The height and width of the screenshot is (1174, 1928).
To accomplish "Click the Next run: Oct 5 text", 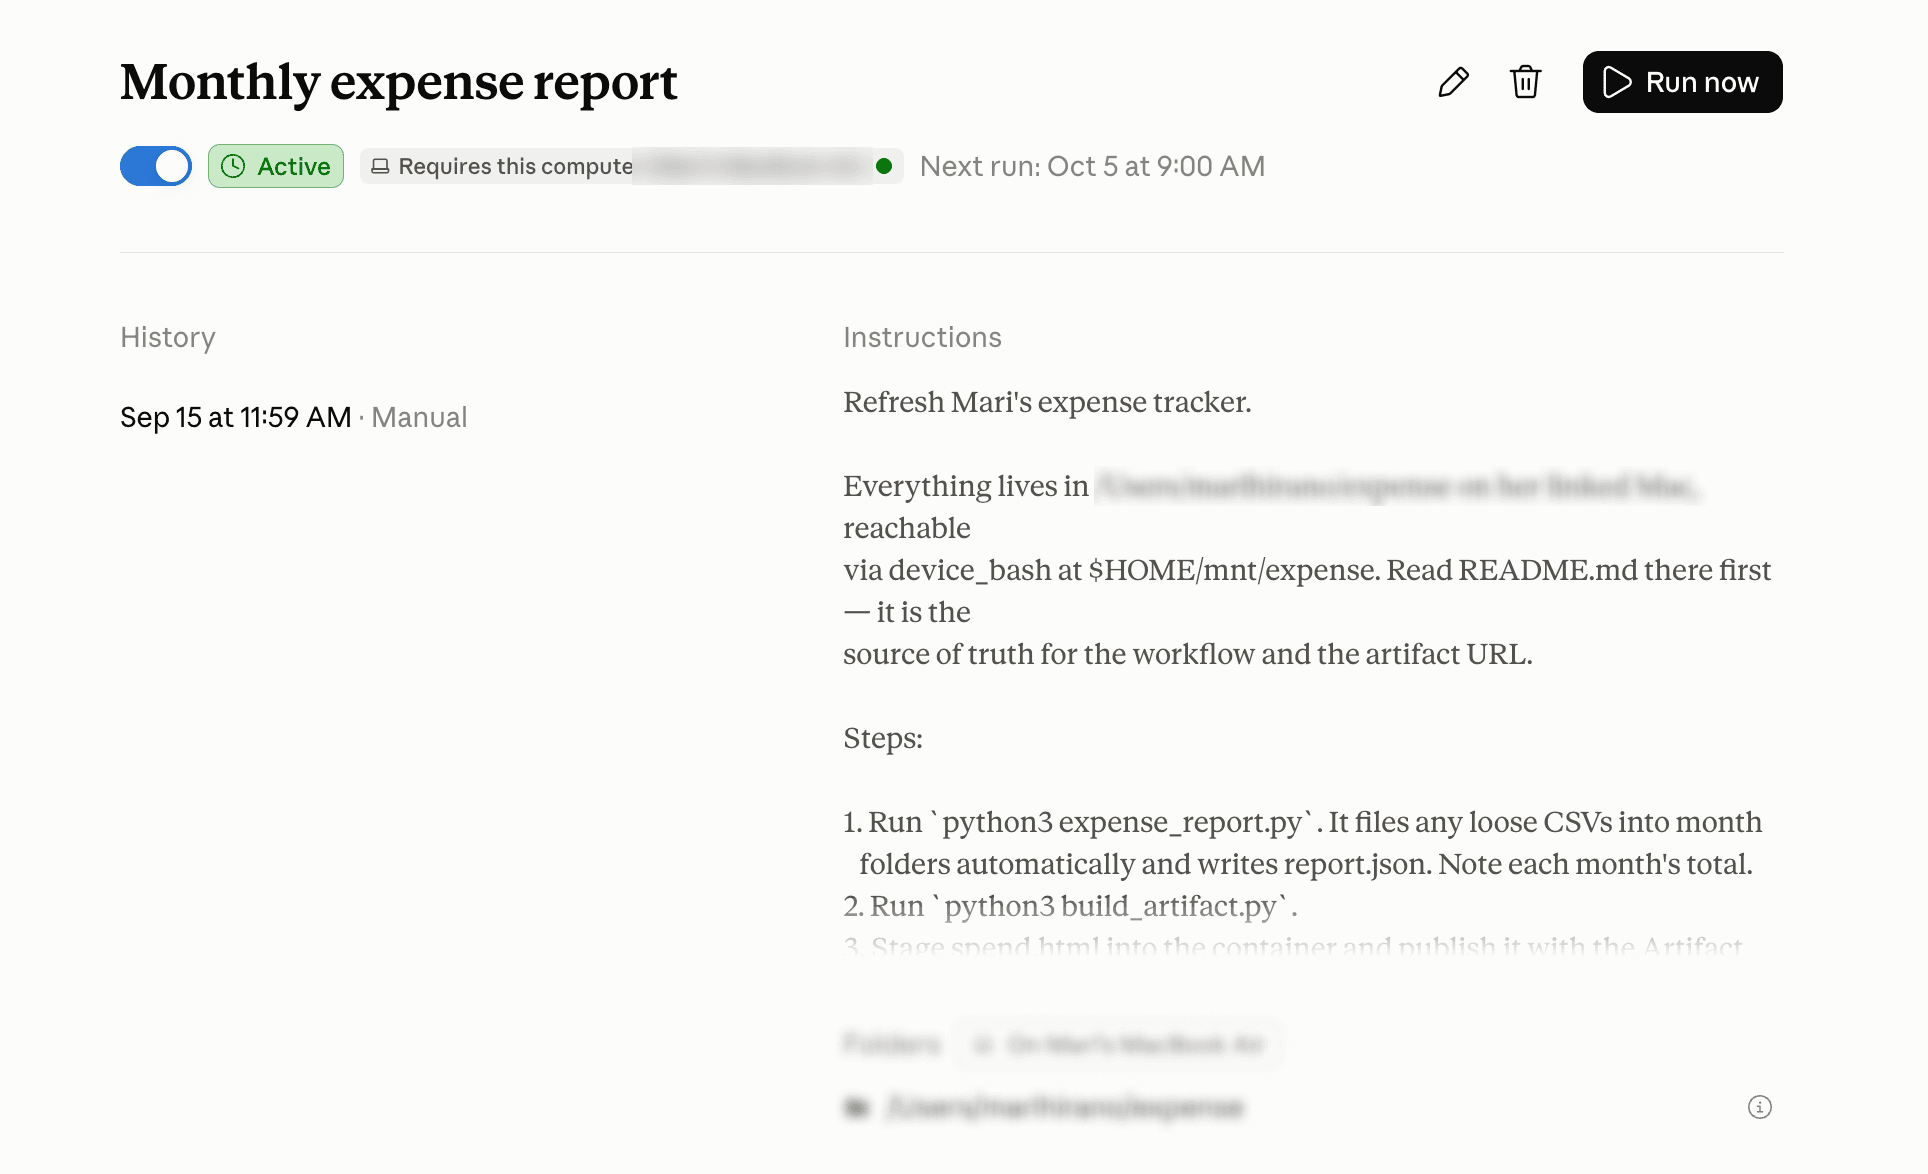I will click(1092, 166).
